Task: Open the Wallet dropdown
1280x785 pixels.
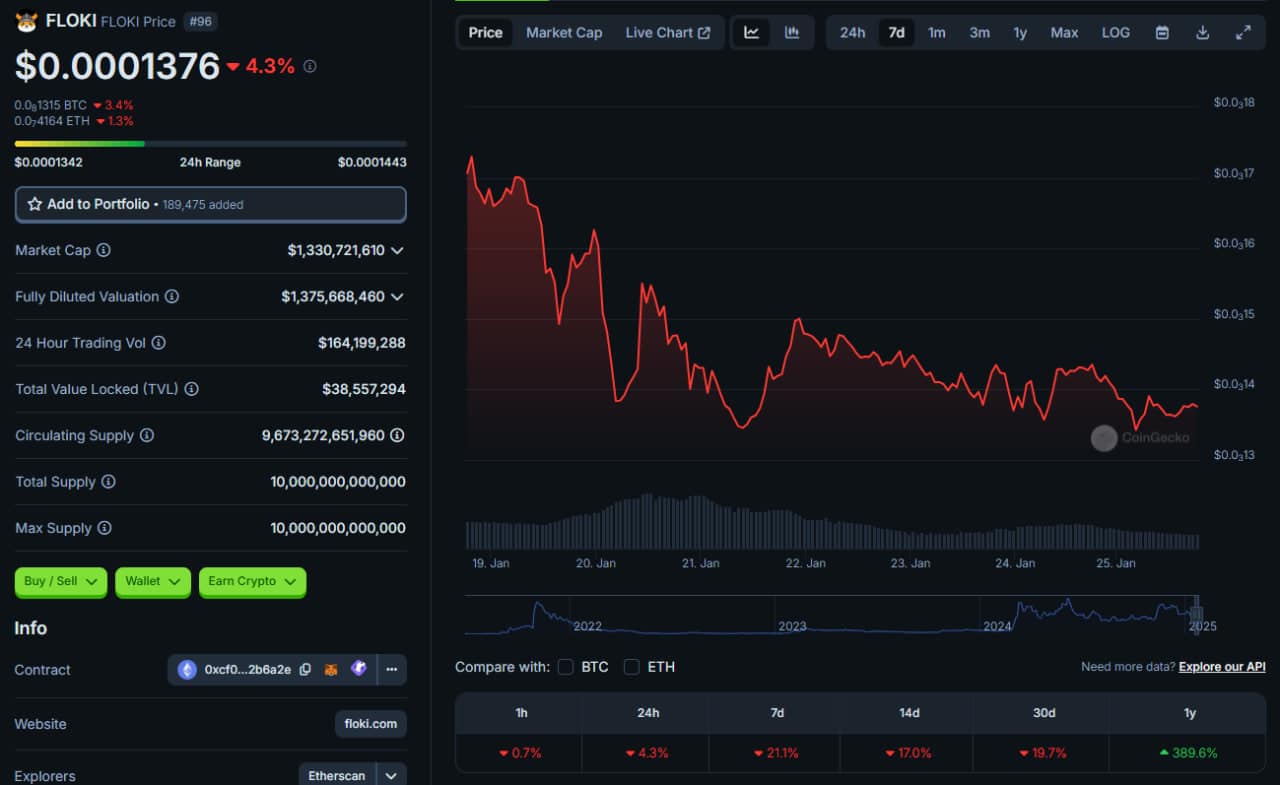Action: point(153,582)
